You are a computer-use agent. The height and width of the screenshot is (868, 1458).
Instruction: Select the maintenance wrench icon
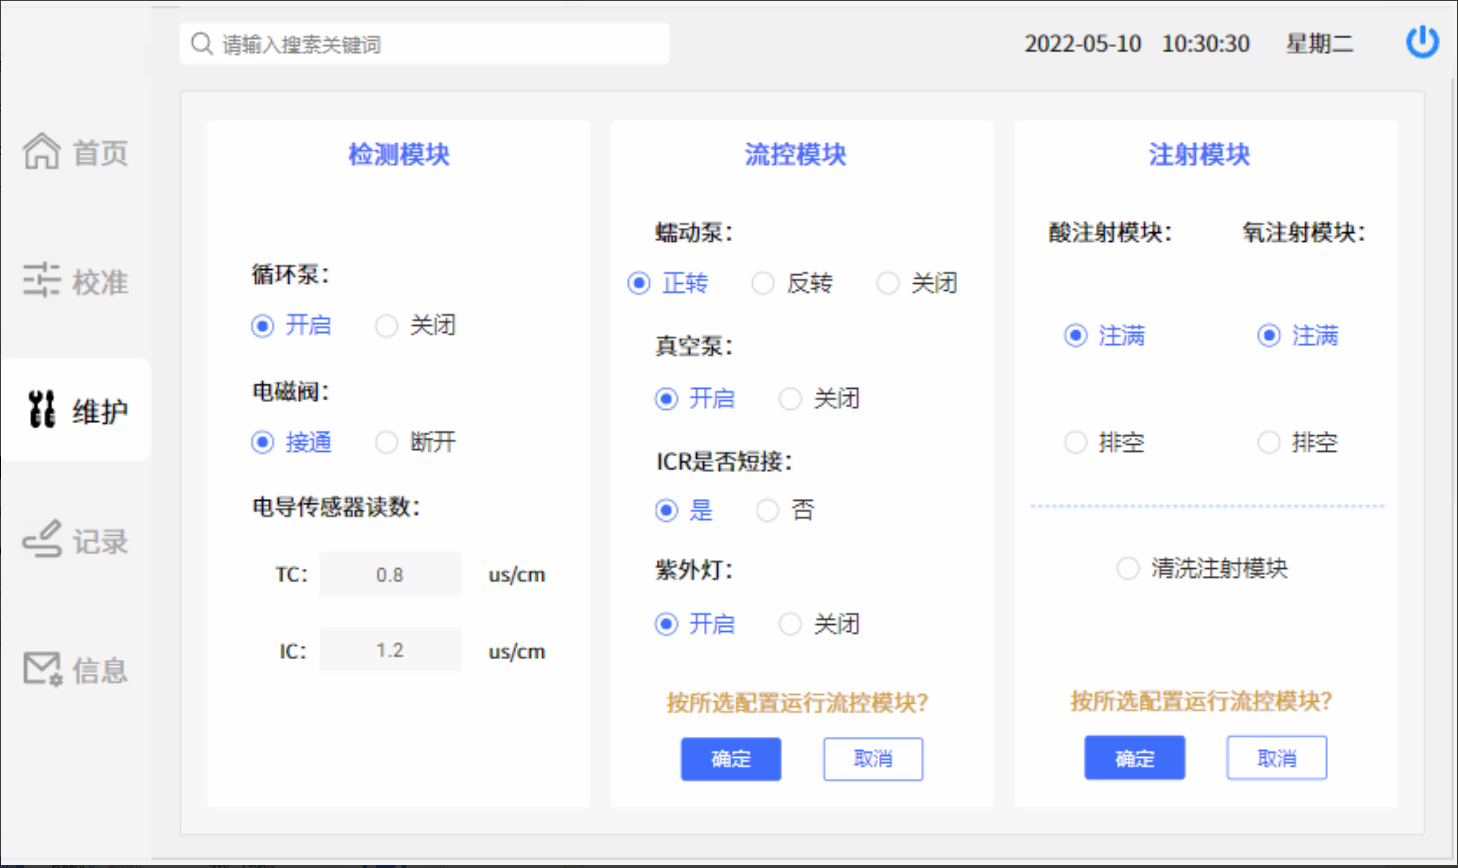[42, 410]
